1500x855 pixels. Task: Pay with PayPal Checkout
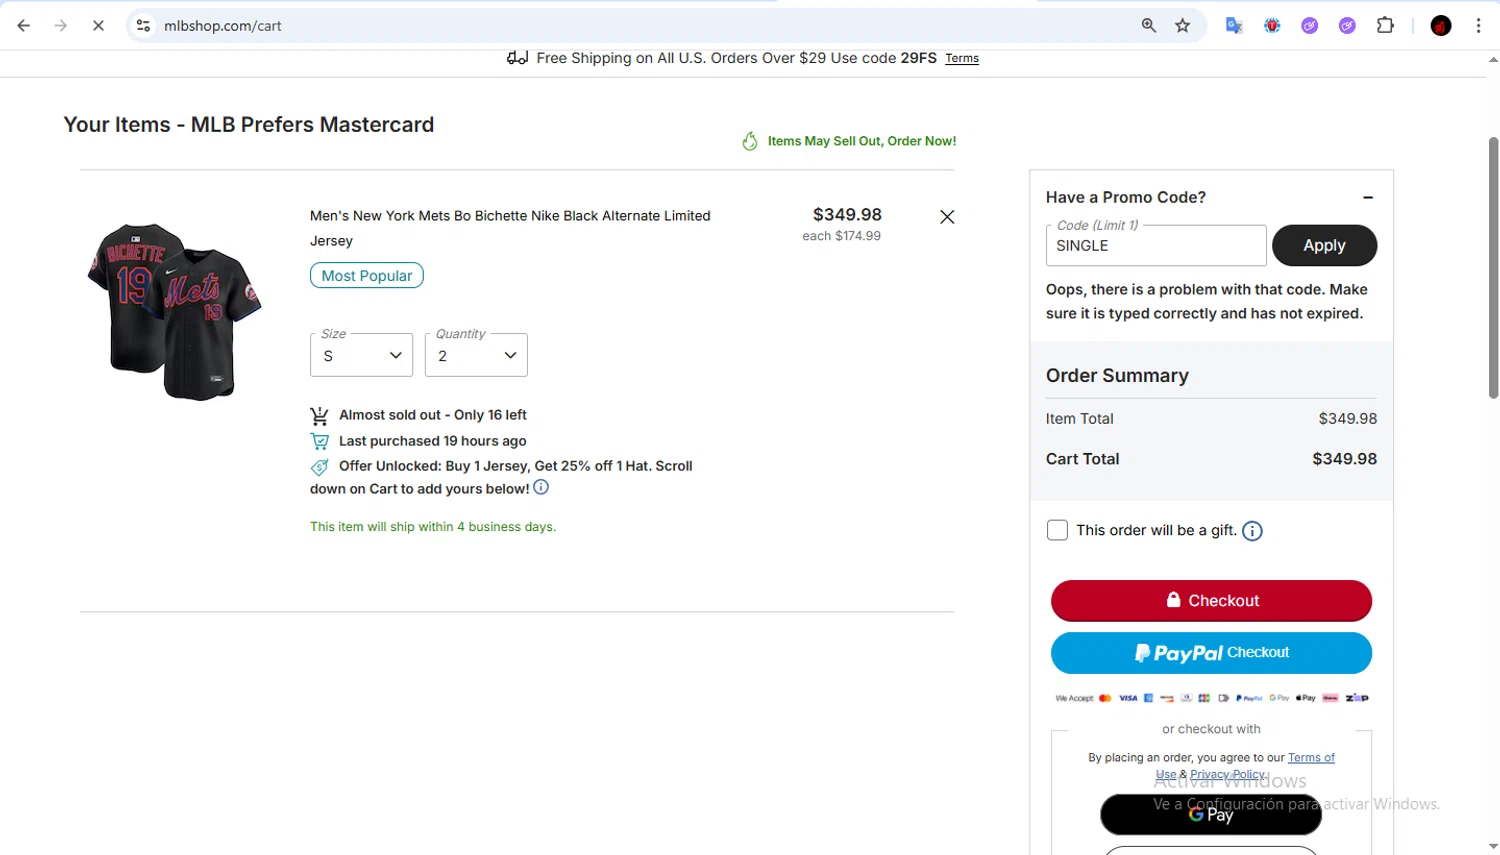click(1211, 653)
